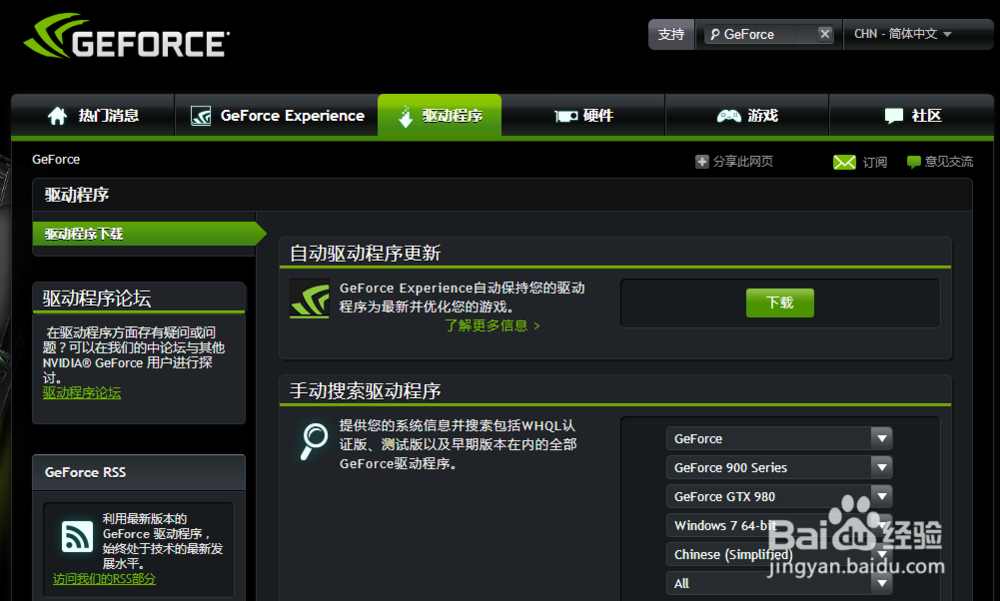Click the GeForce breadcrumb link

coord(56,160)
